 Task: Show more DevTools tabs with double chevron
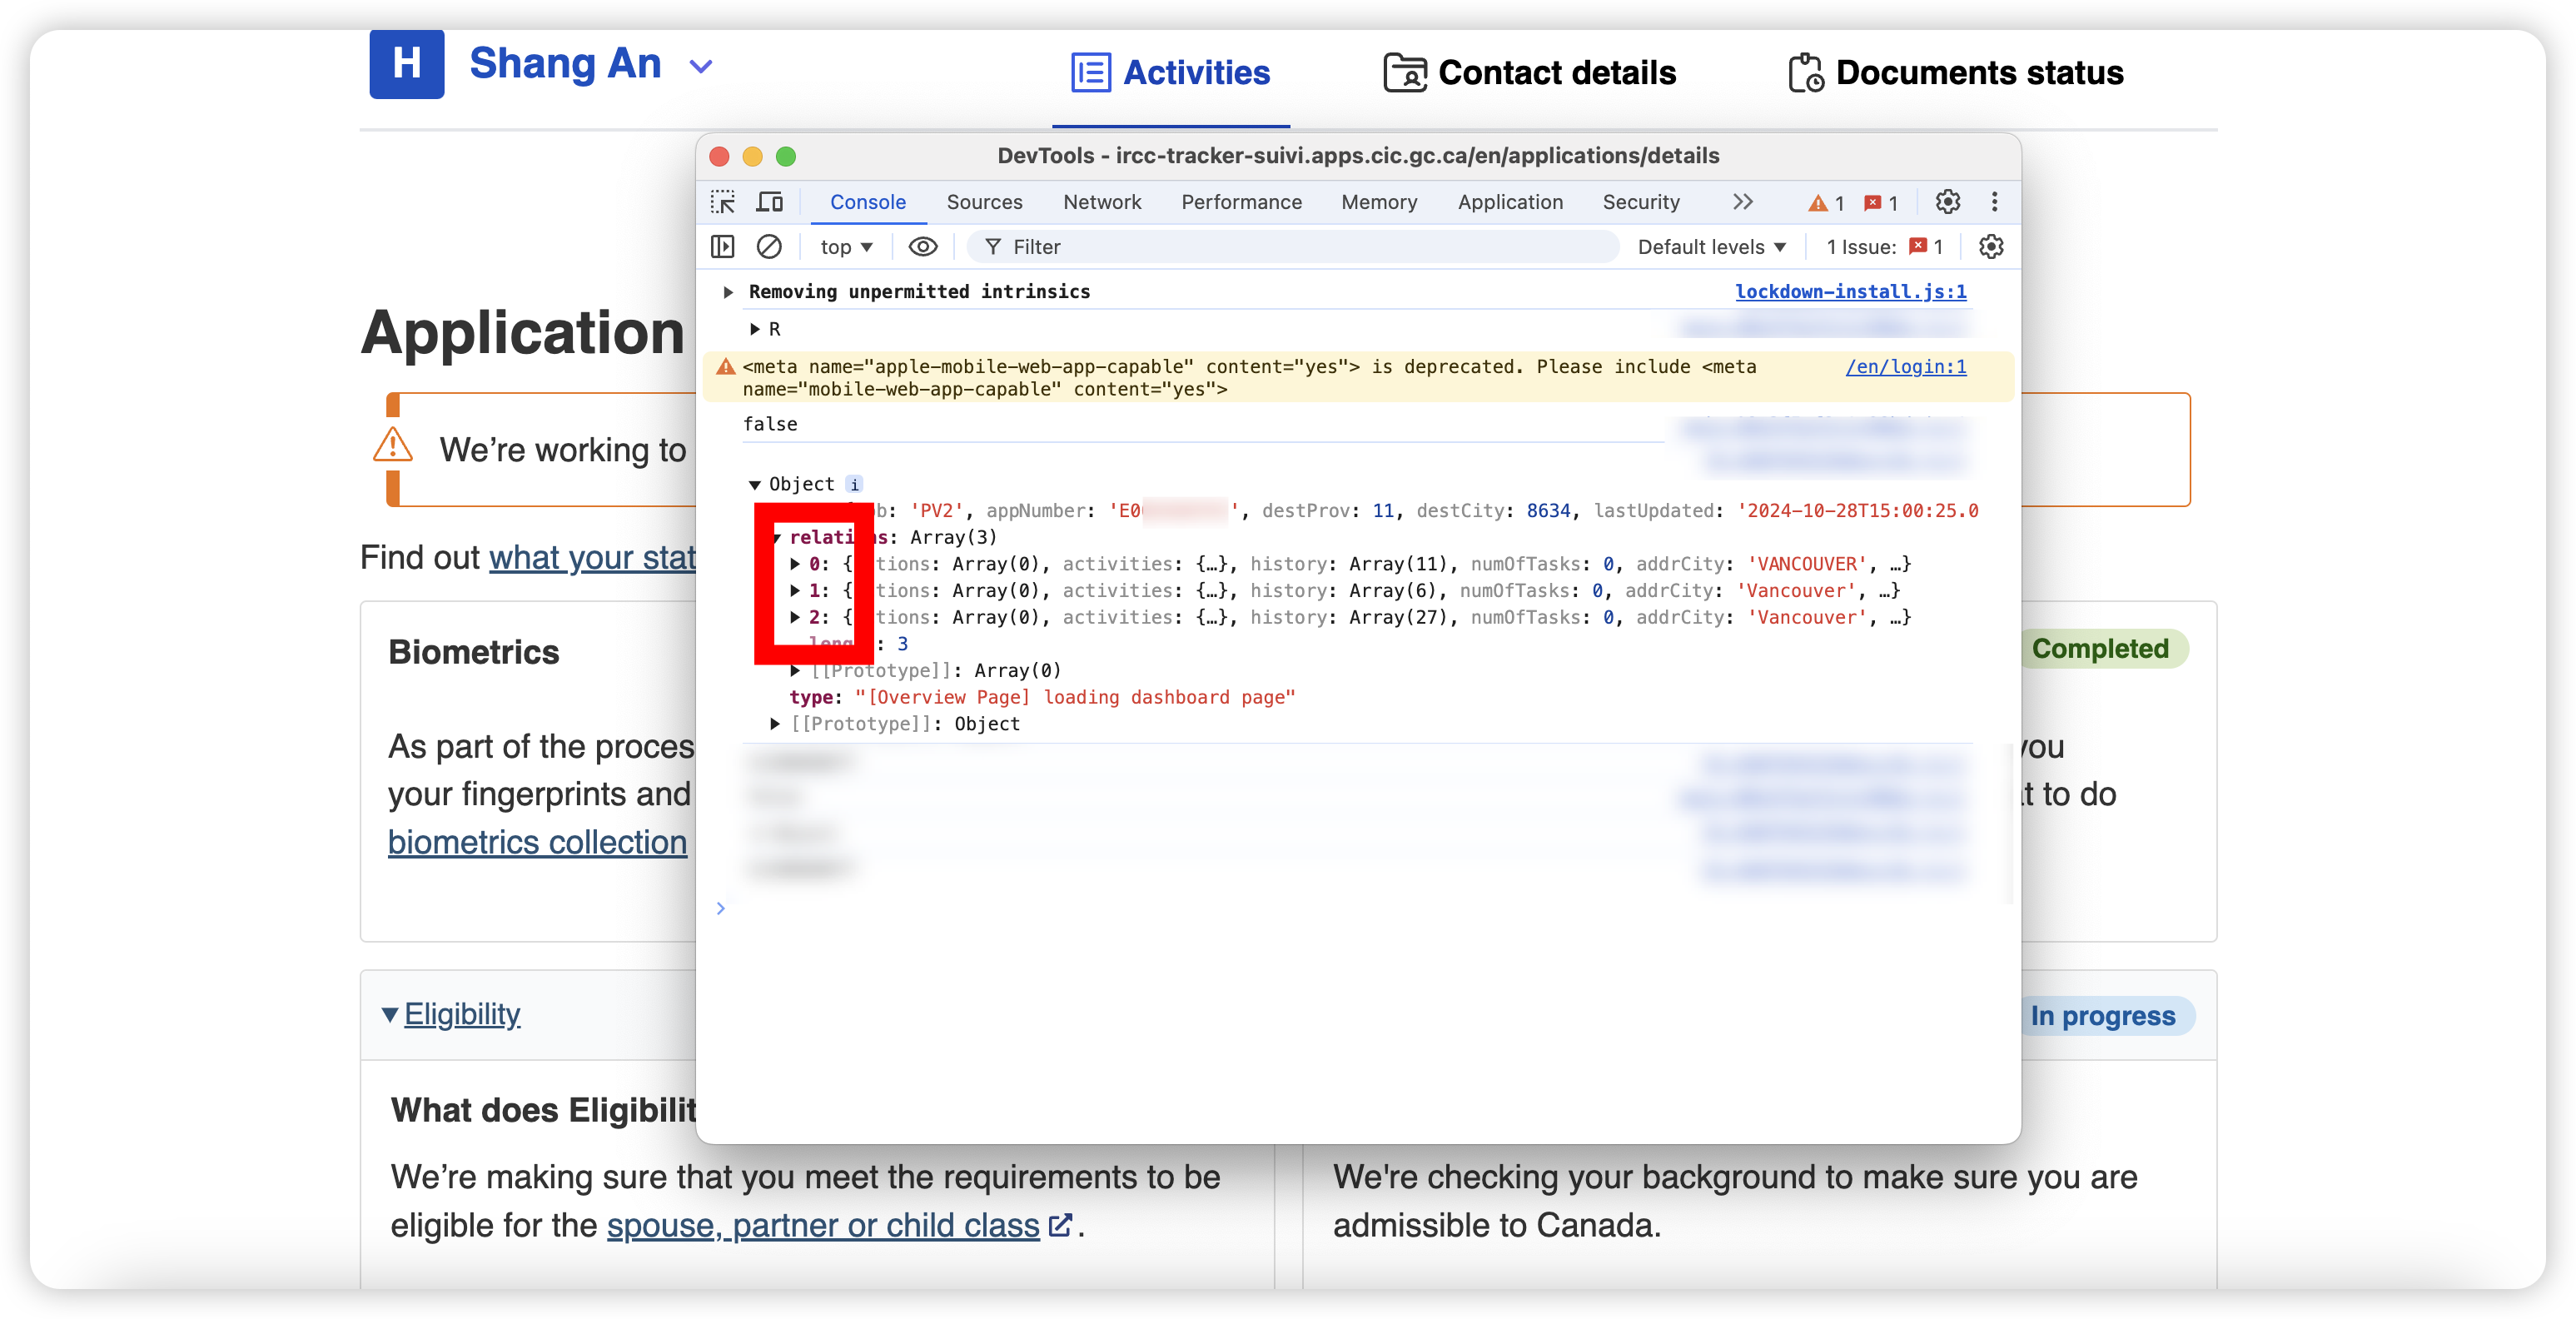click(x=1742, y=202)
